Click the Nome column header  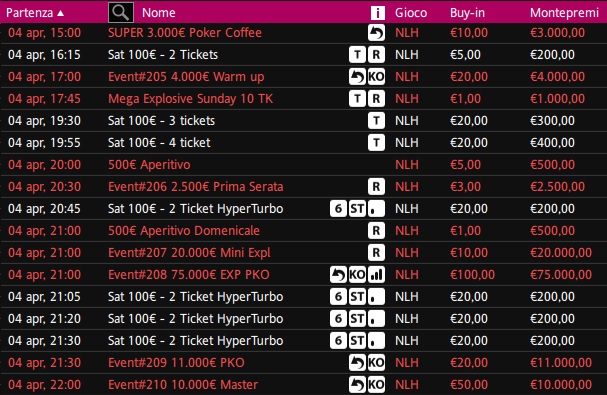click(158, 13)
